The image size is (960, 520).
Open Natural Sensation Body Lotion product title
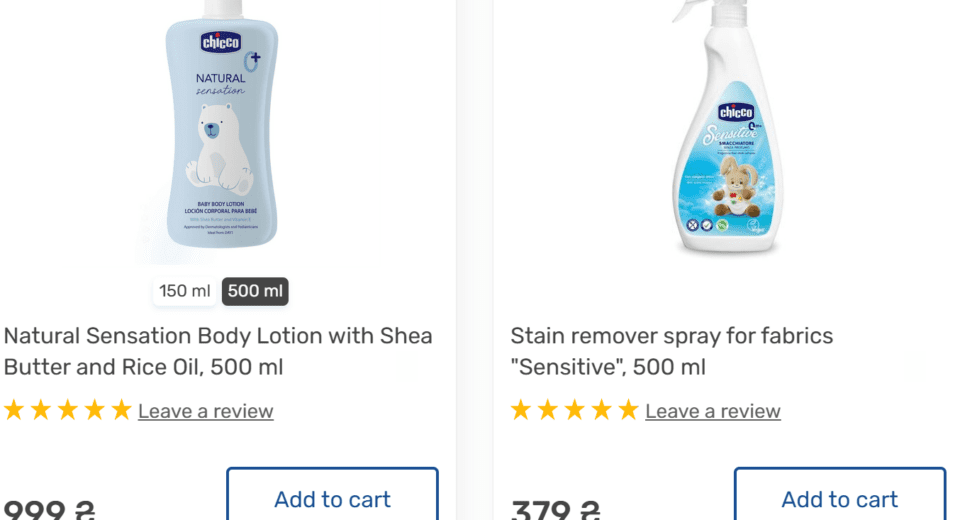coord(218,351)
